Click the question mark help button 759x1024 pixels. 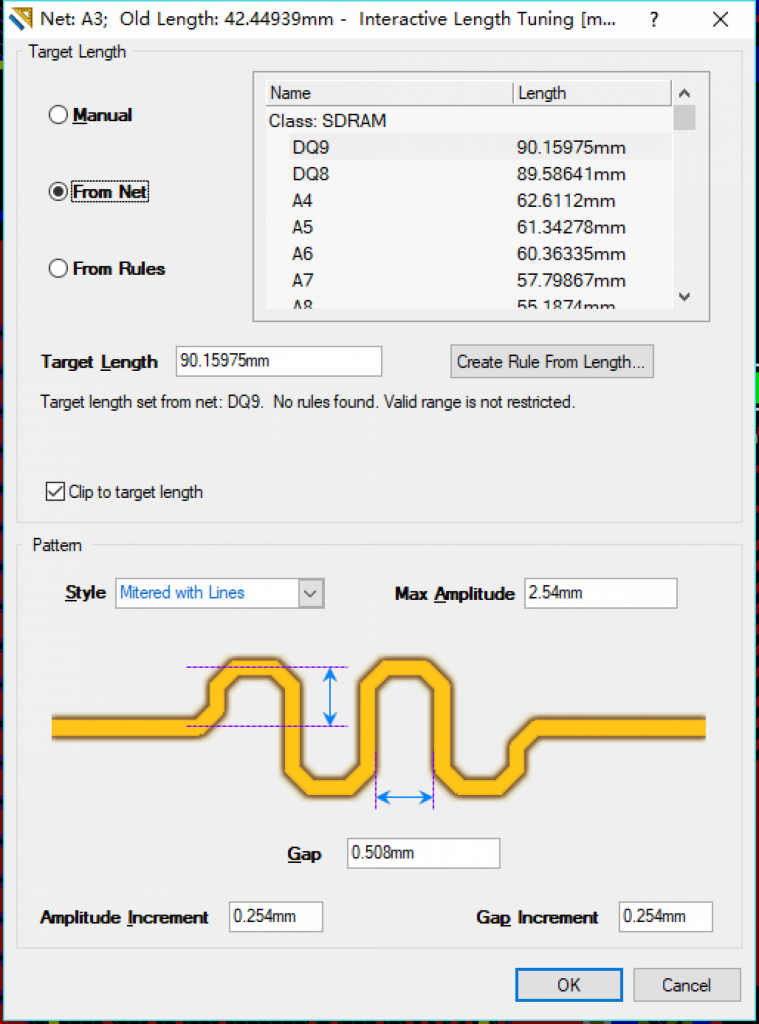point(654,19)
